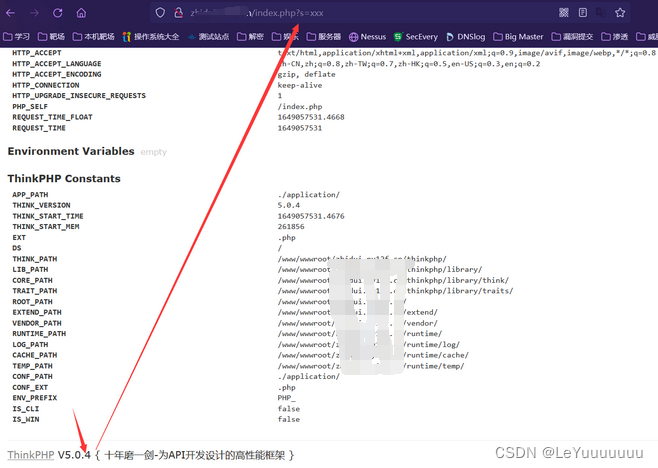Click the EXT value .php
The width and height of the screenshot is (658, 468).
point(287,238)
